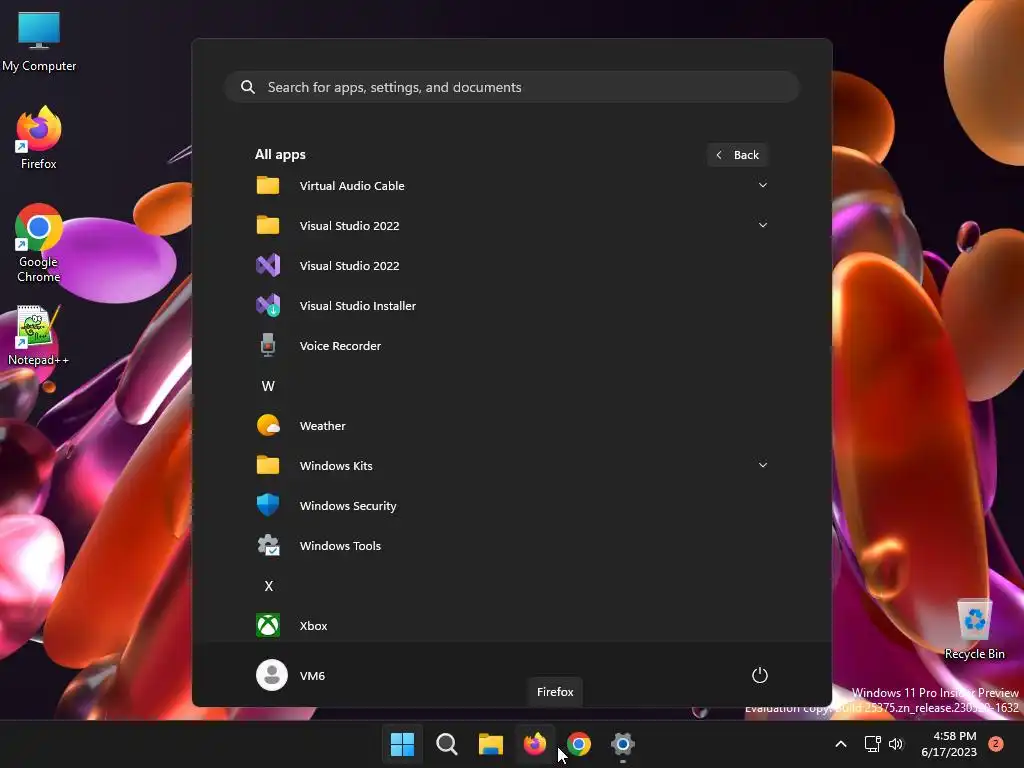Launch the Xbox app icon

point(268,625)
